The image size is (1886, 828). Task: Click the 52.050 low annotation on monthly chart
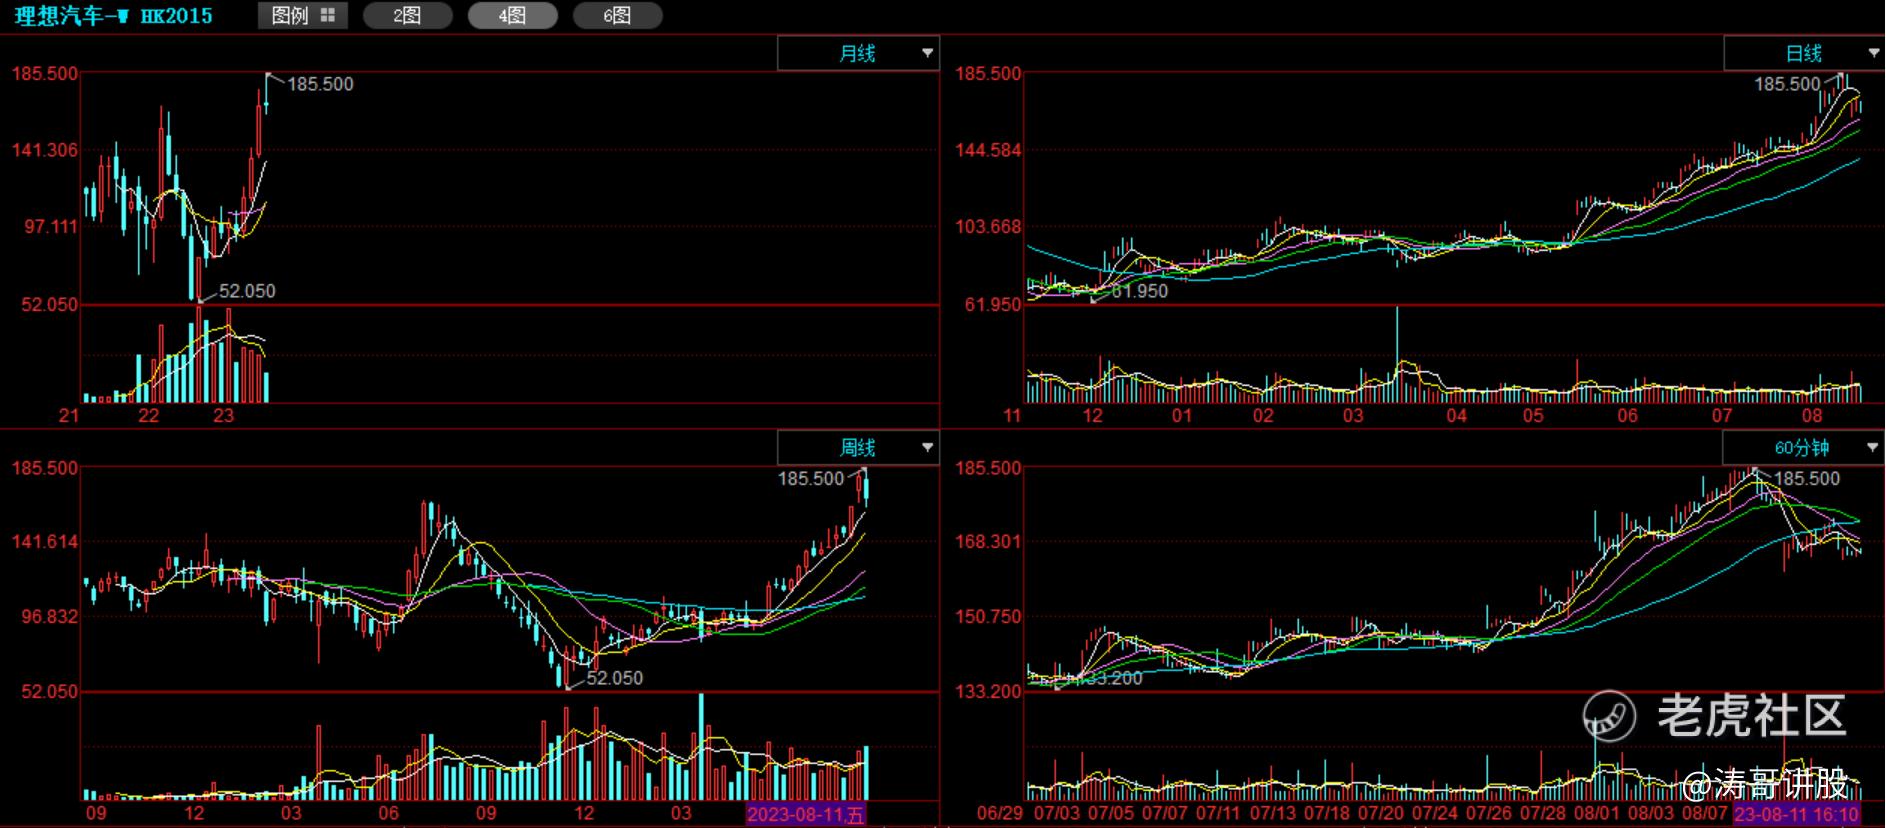click(x=247, y=291)
